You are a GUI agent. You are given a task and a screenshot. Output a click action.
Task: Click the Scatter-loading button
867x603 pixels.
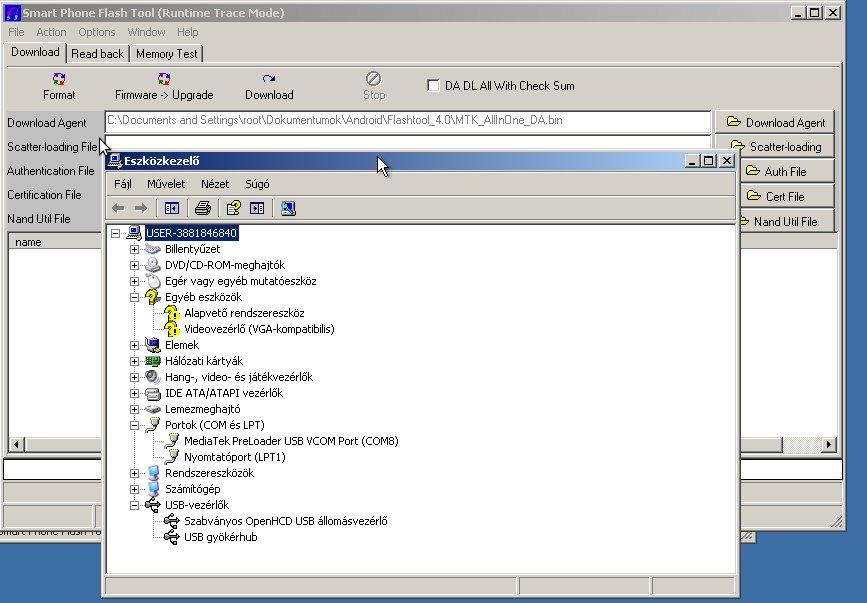point(775,146)
